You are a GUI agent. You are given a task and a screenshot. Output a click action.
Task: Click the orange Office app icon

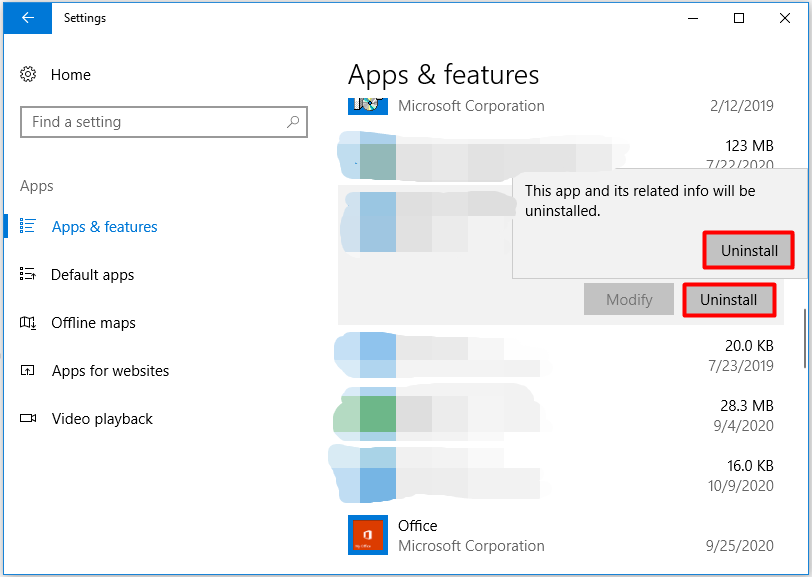click(367, 534)
